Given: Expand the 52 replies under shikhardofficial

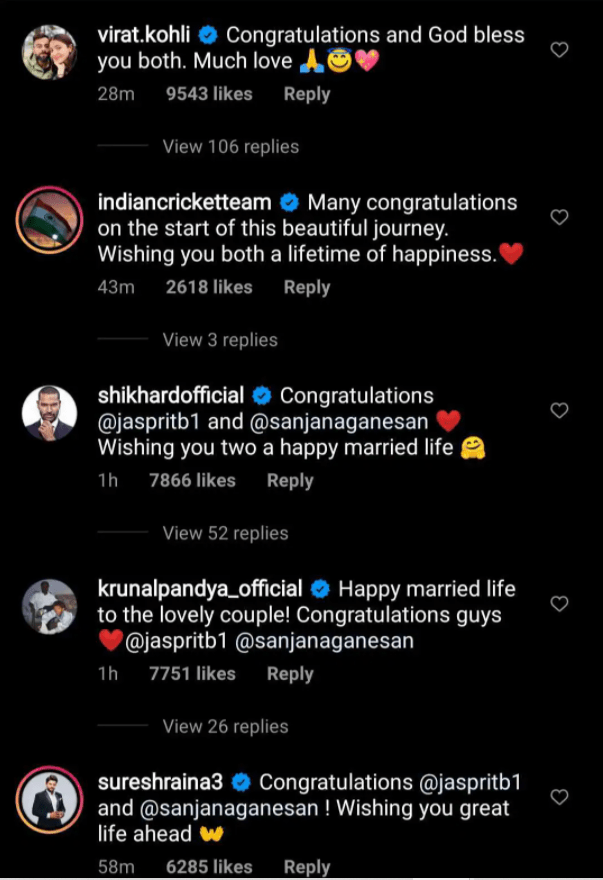Looking at the screenshot, I should 225,533.
